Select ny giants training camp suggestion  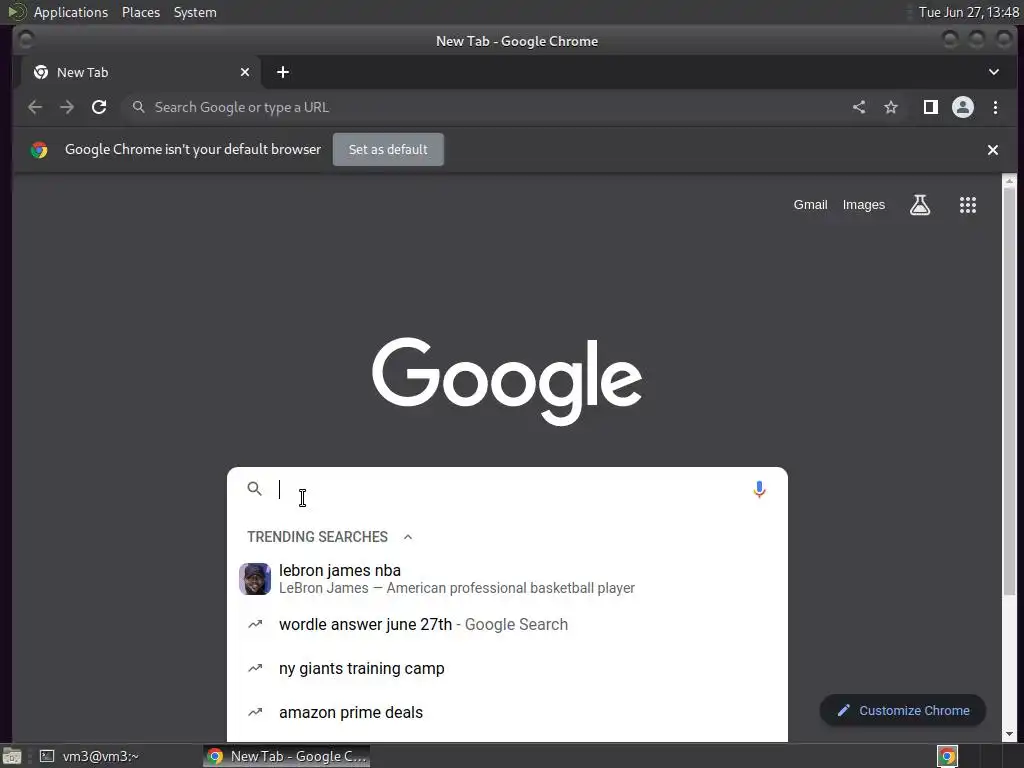pyautogui.click(x=507, y=668)
